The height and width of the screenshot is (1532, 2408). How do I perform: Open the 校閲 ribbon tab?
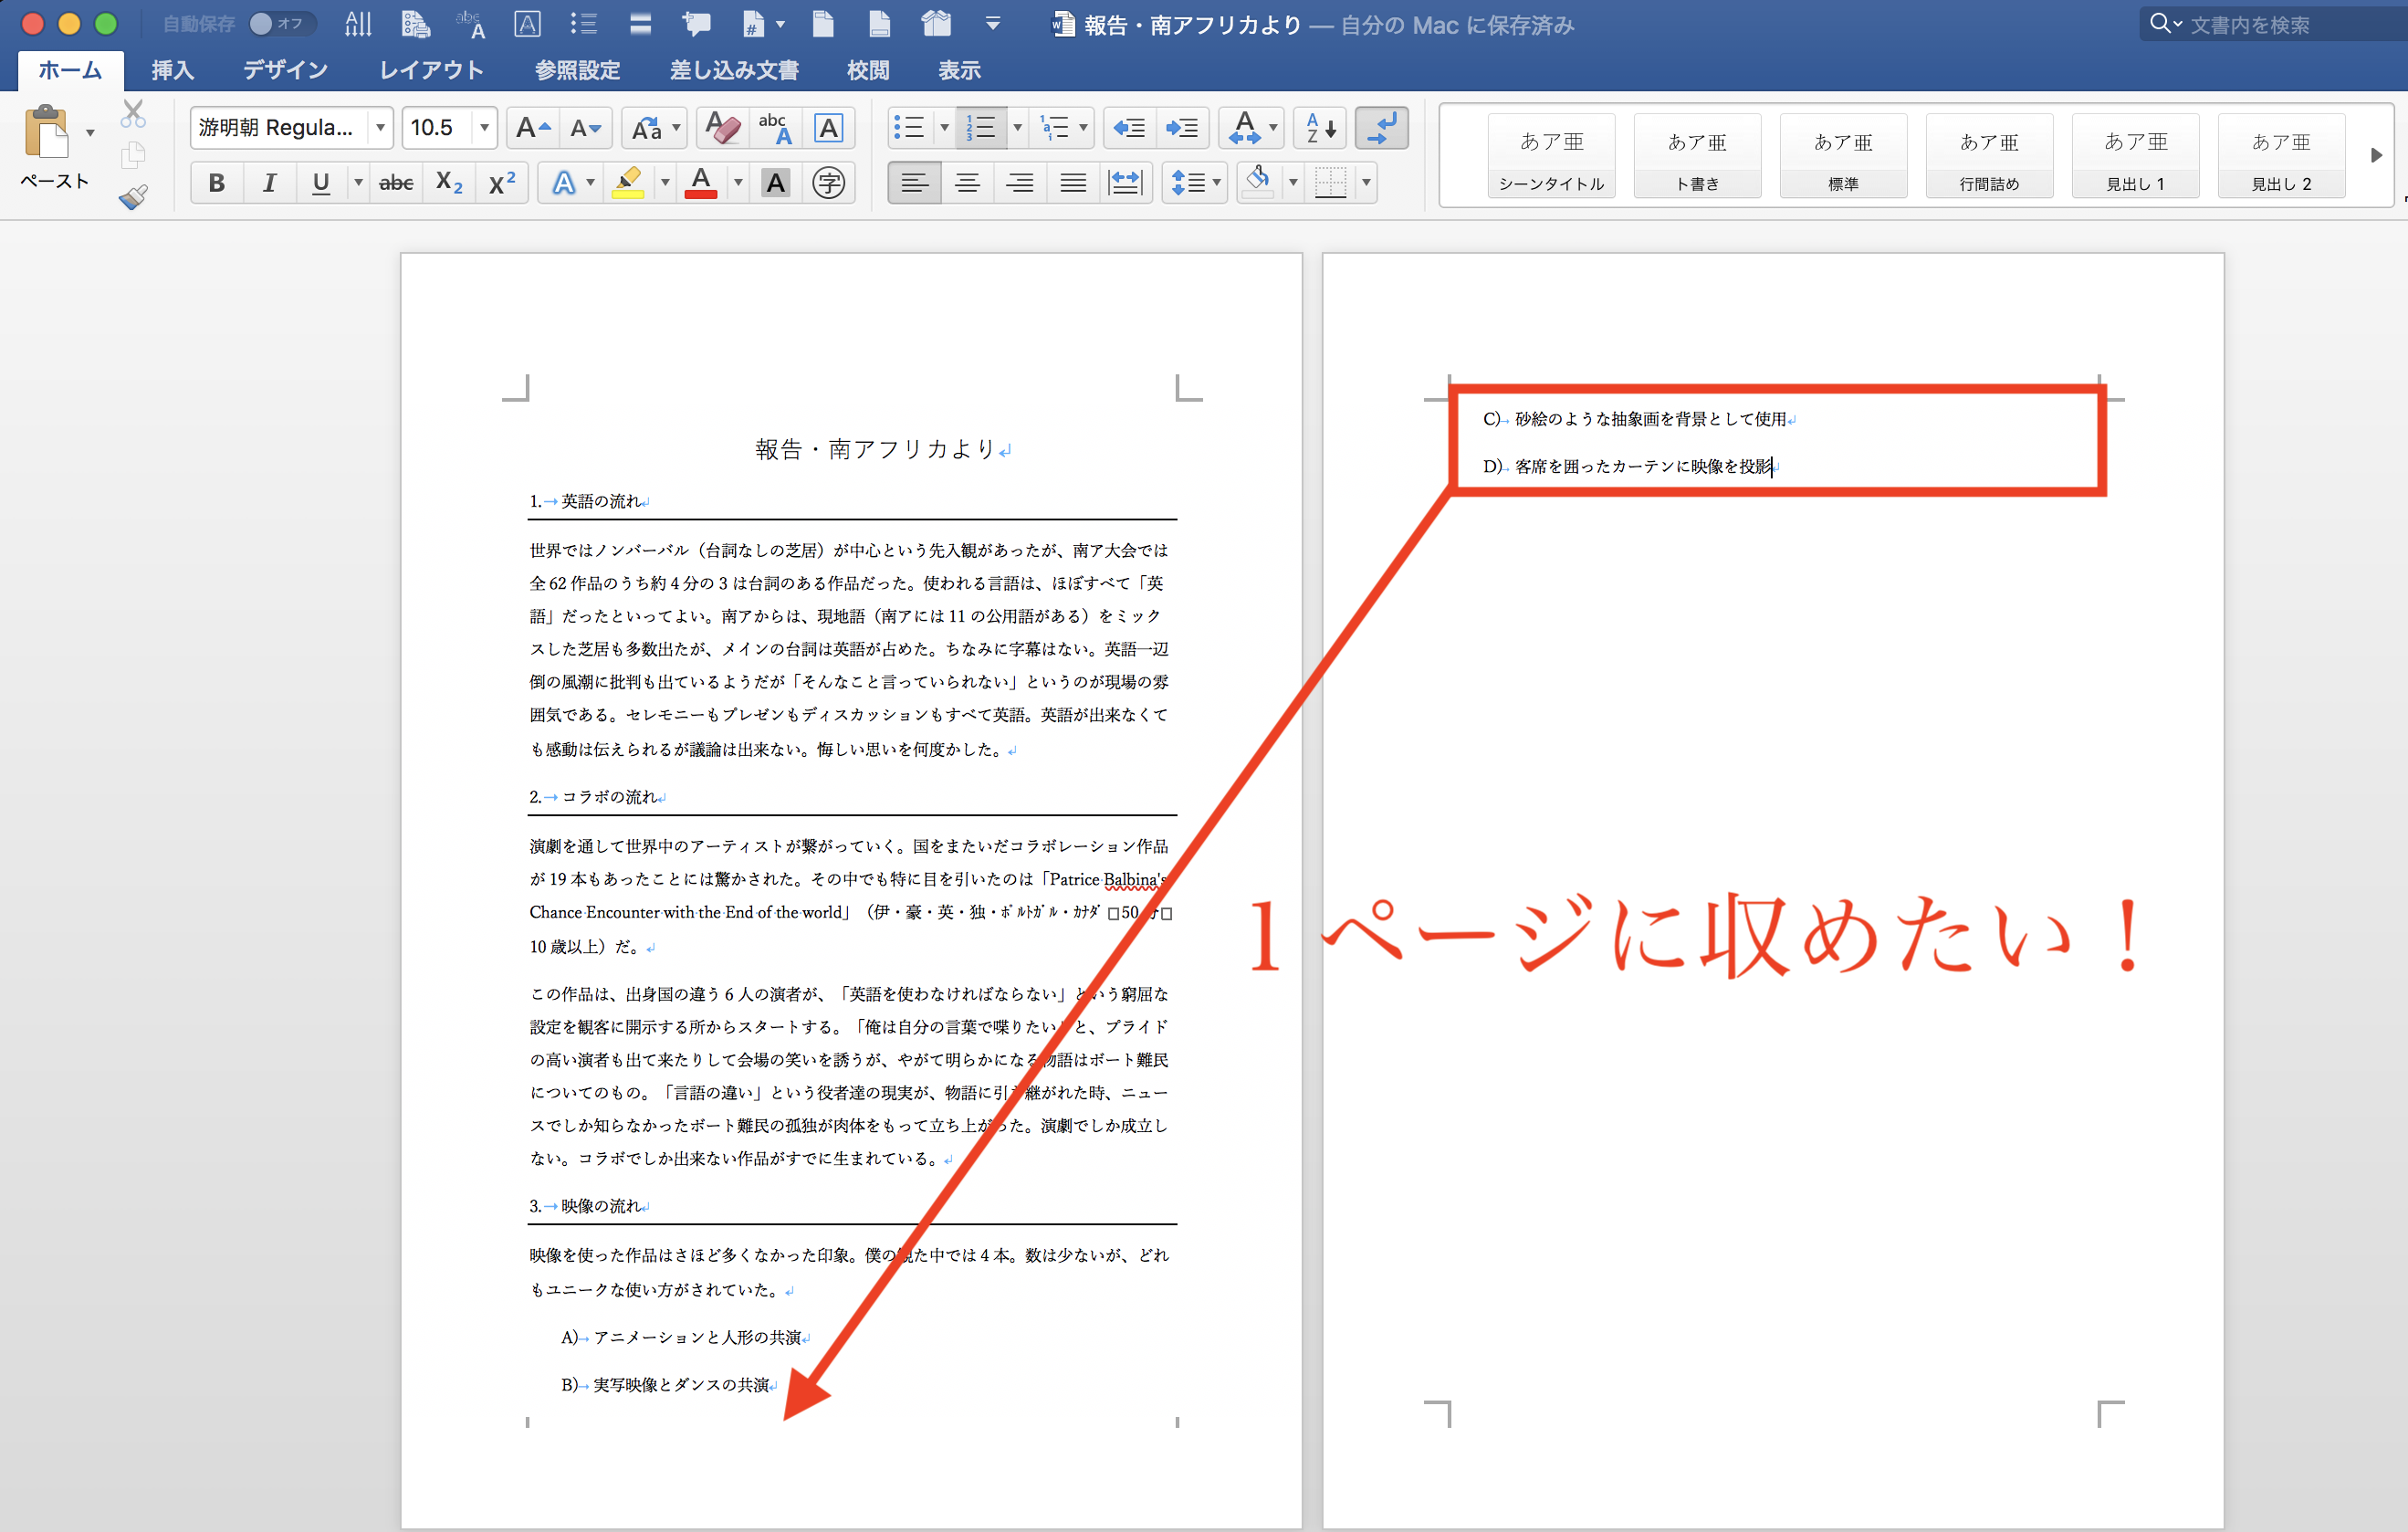click(868, 70)
